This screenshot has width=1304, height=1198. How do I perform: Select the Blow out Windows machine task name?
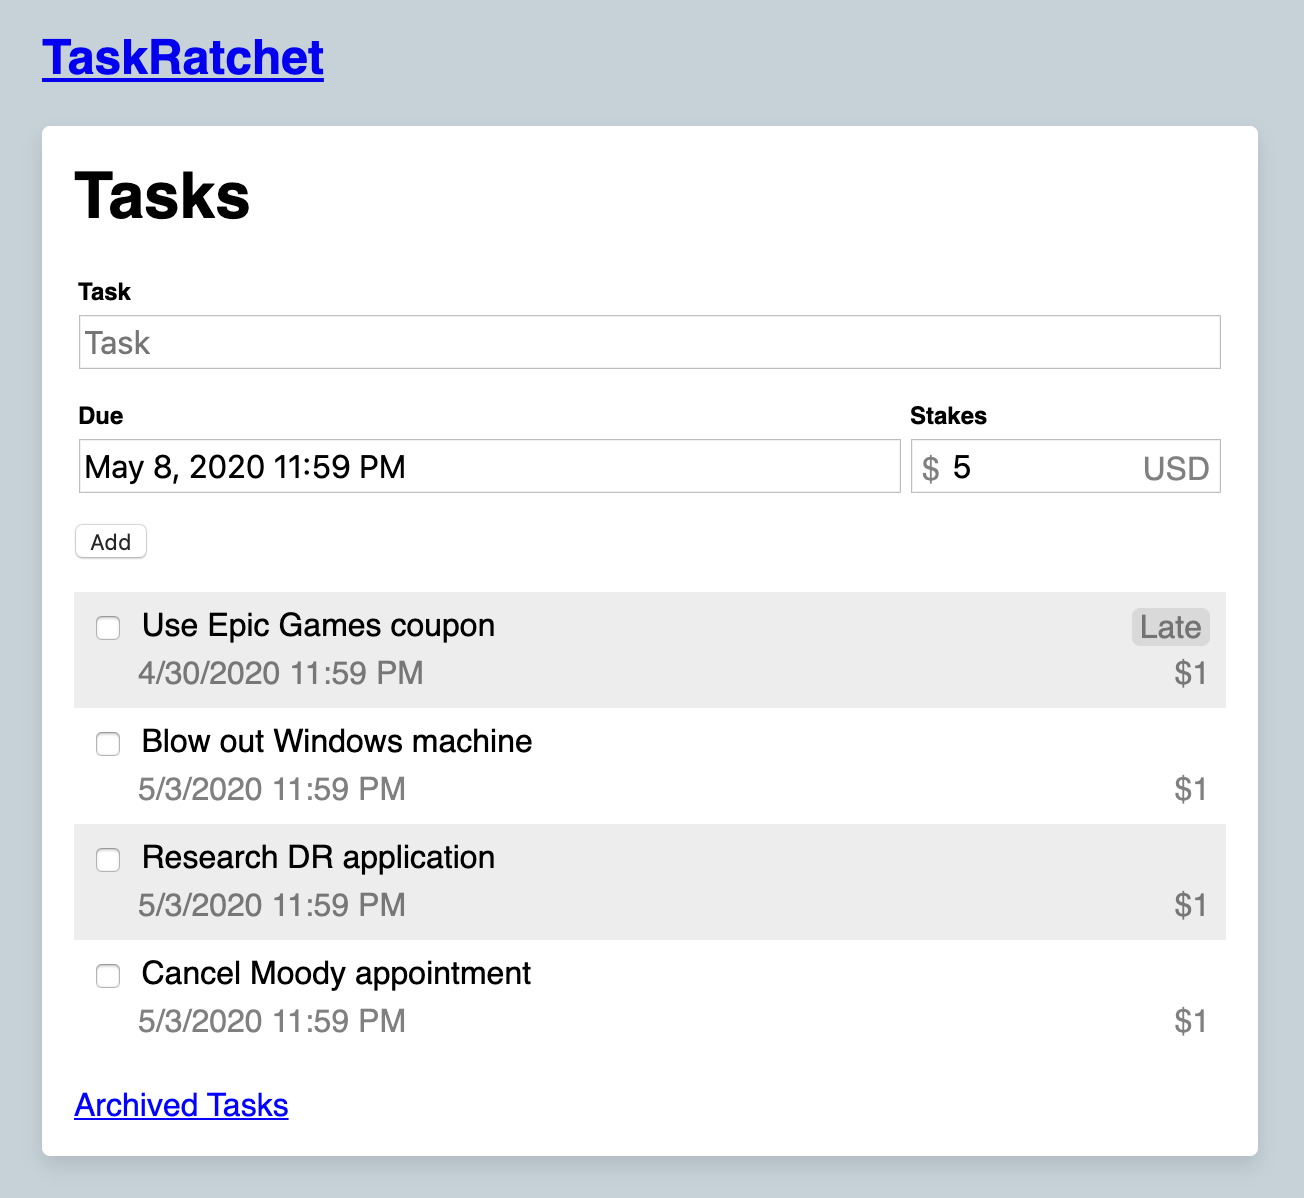pos(337,742)
